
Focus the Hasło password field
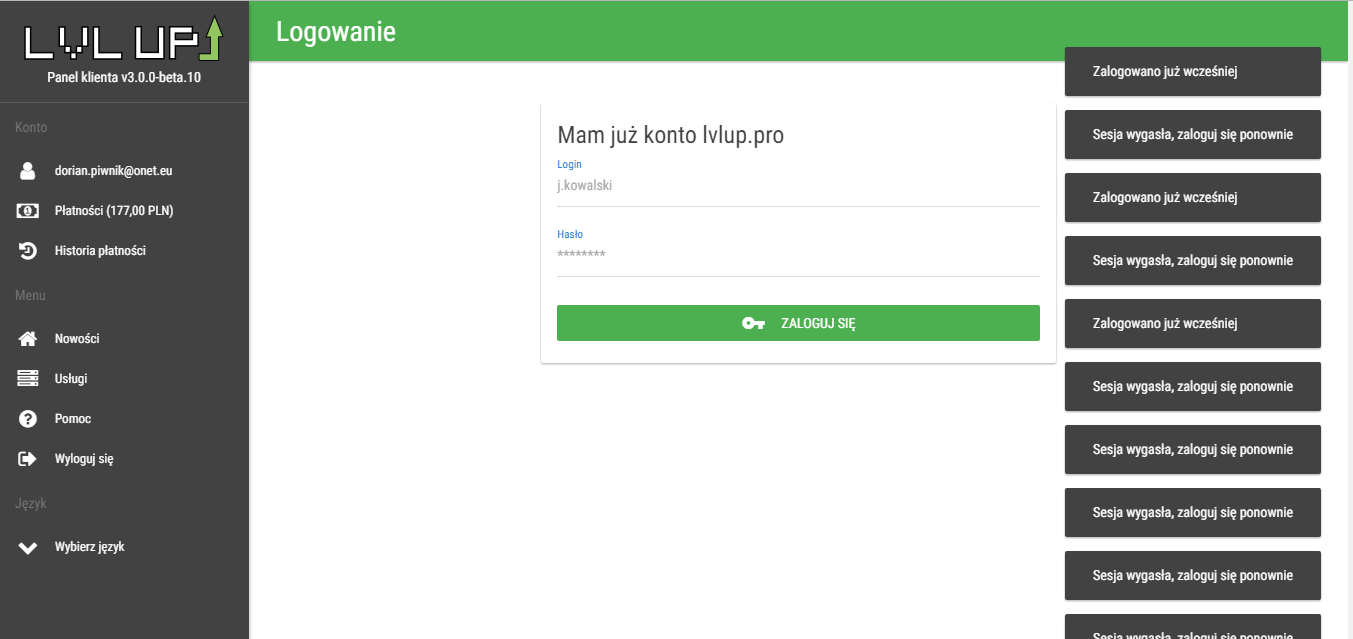[x=797, y=256]
